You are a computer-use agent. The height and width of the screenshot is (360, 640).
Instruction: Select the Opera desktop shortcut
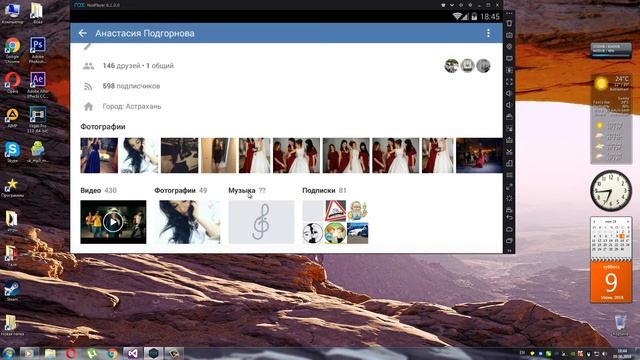click(12, 82)
